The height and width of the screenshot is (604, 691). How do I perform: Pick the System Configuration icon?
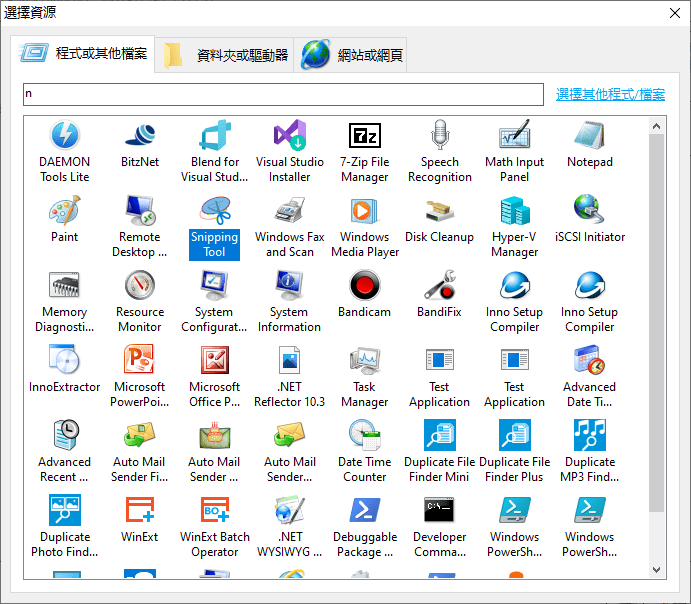pos(215,285)
